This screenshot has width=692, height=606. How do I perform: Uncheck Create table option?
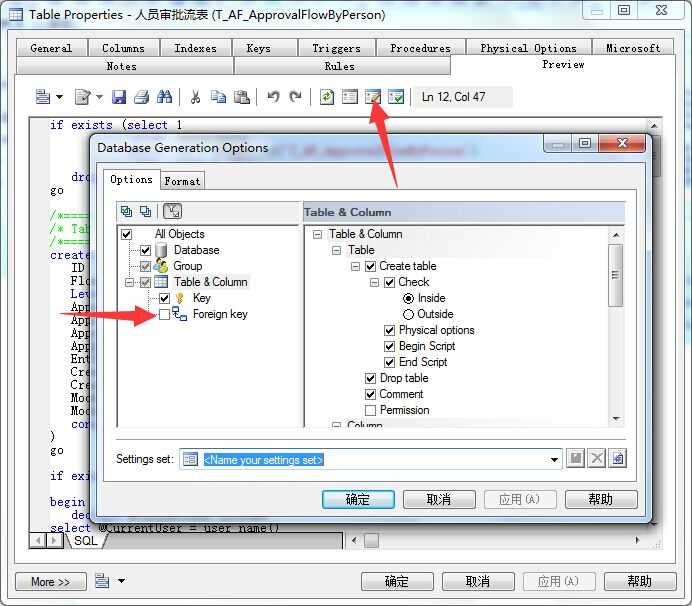[371, 266]
